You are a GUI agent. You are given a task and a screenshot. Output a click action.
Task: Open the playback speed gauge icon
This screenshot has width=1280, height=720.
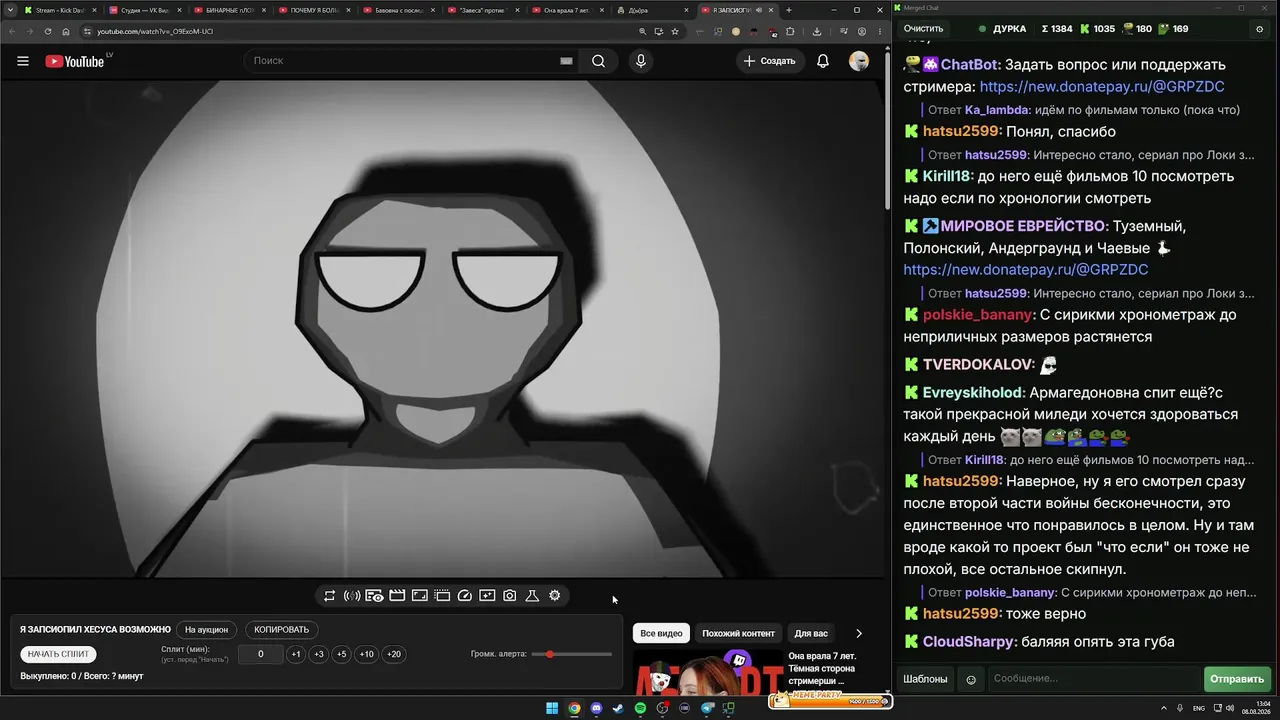tap(465, 596)
